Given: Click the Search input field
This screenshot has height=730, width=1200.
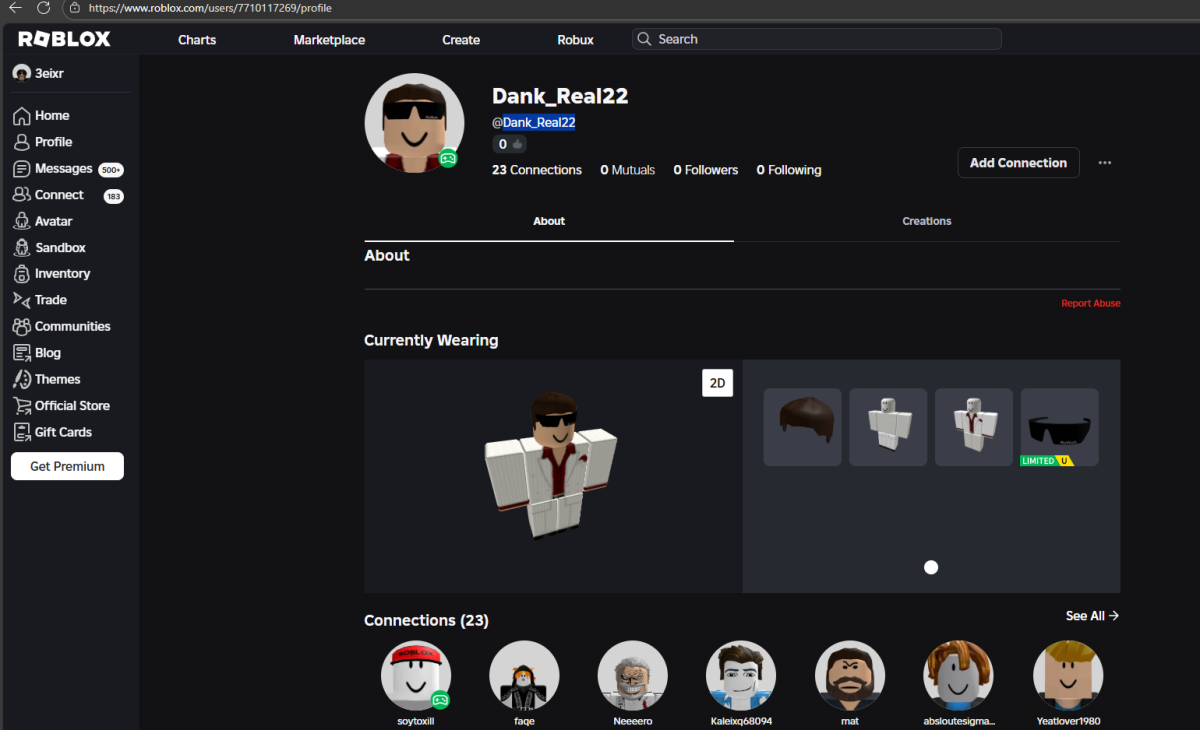Looking at the screenshot, I should pos(817,39).
